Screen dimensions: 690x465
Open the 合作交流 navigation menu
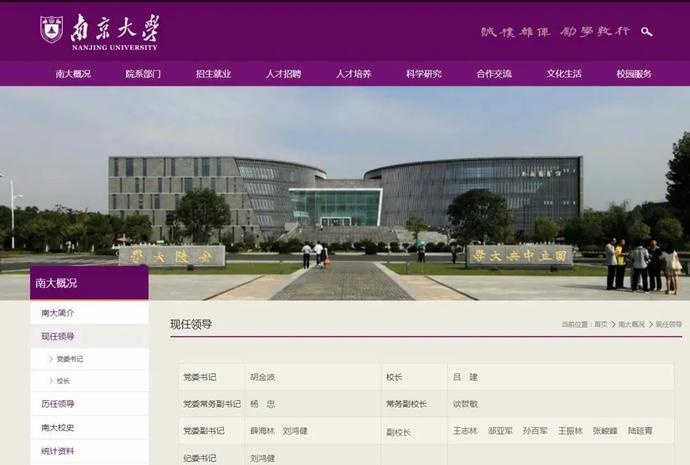[x=494, y=74]
